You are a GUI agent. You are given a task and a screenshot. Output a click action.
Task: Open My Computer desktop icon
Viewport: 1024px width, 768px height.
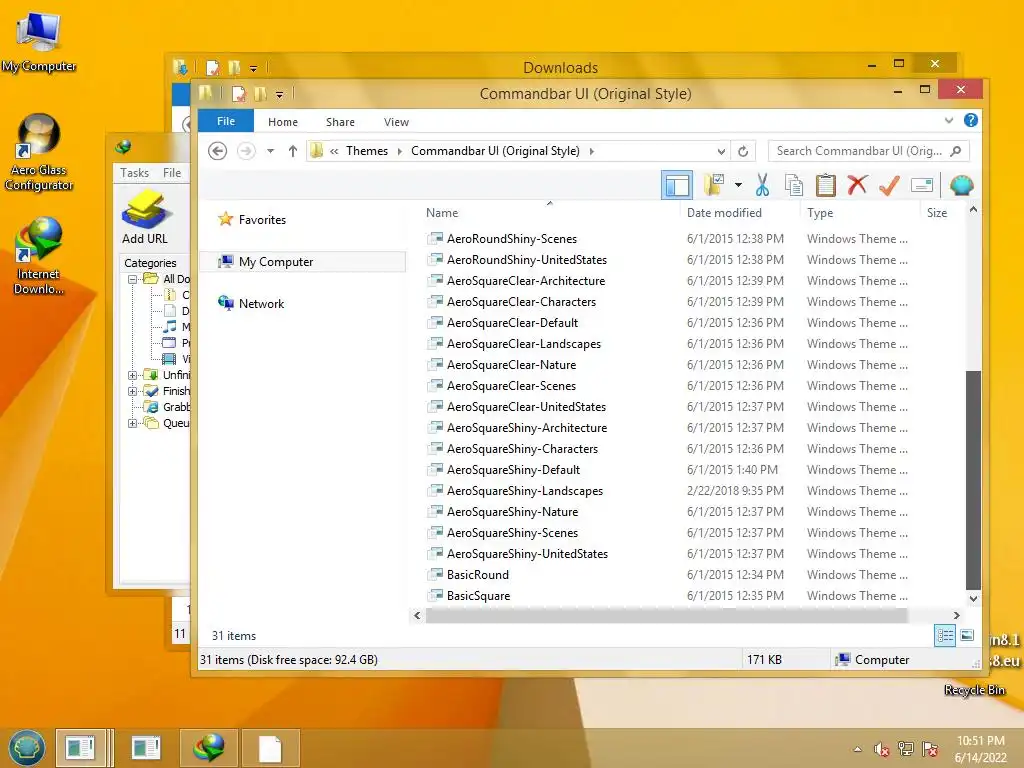39,42
